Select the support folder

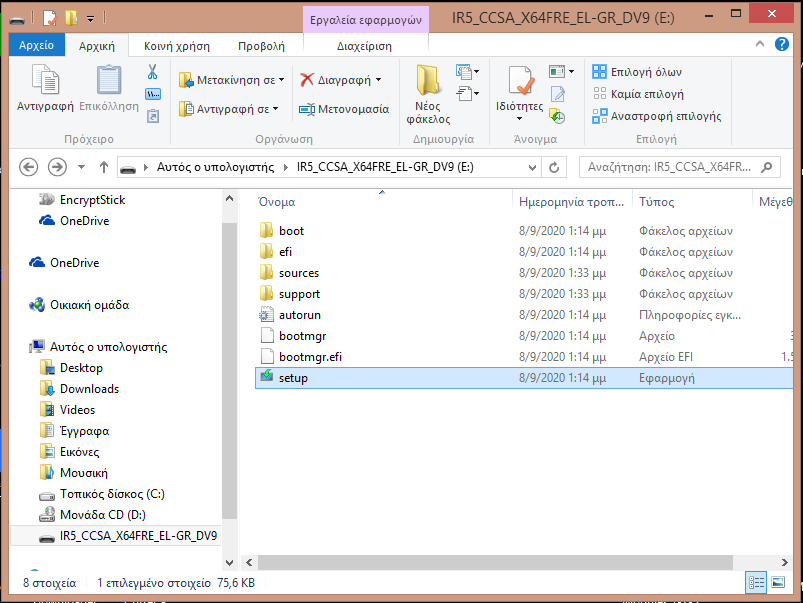coord(523,294)
